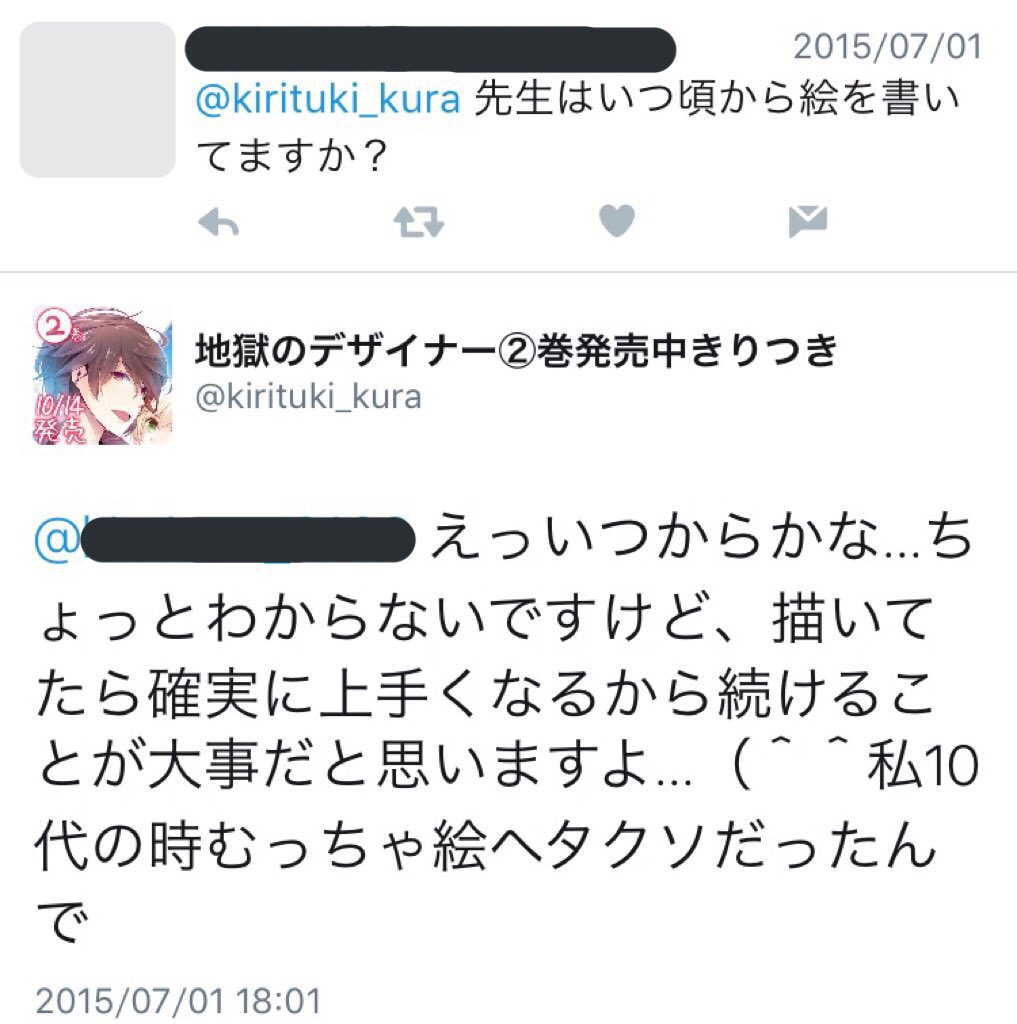Image resolution: width=1017 pixels, height=1024 pixels.
Task: Click the blacked-out @ mention in the reply
Action: point(225,539)
